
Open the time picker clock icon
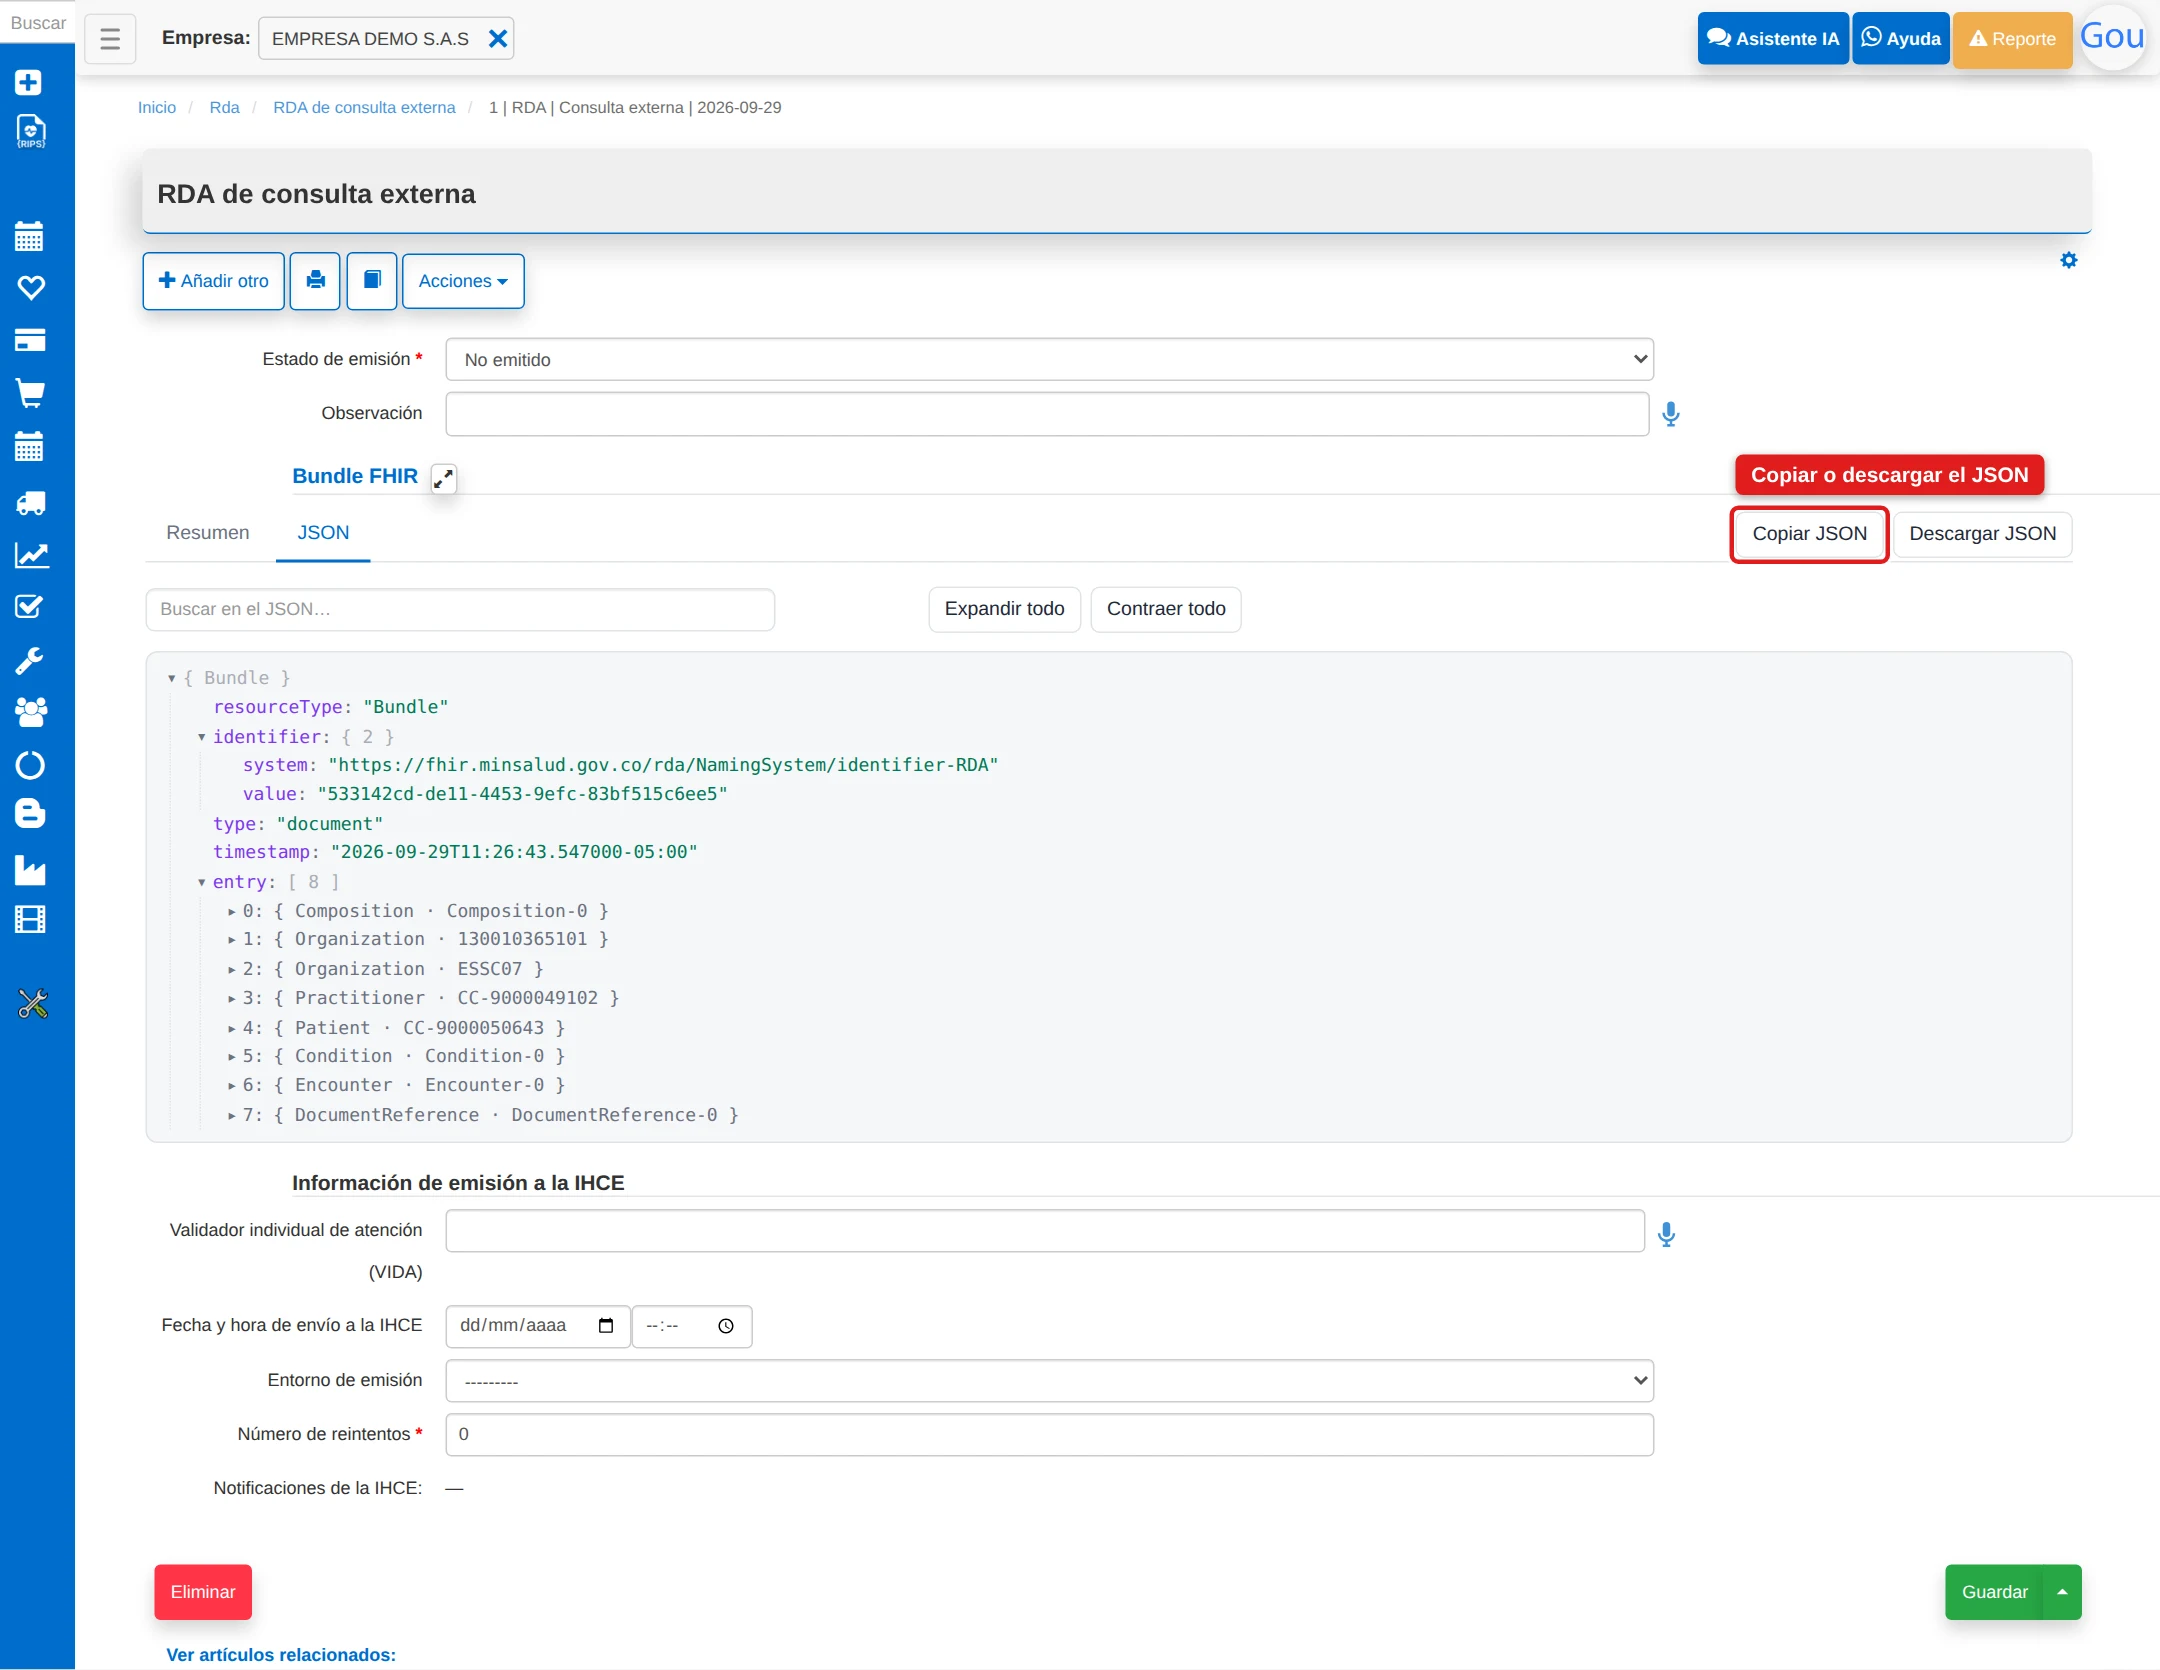tap(726, 1327)
